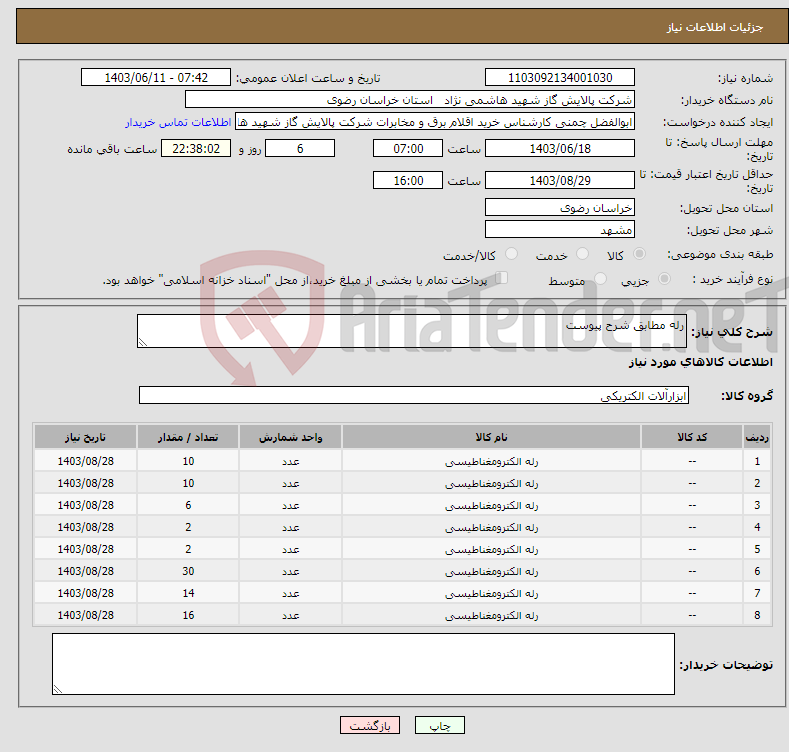Toggle the اسناد خزانه اسلامی payment checkbox
The width and height of the screenshot is (789, 752).
tap(502, 278)
